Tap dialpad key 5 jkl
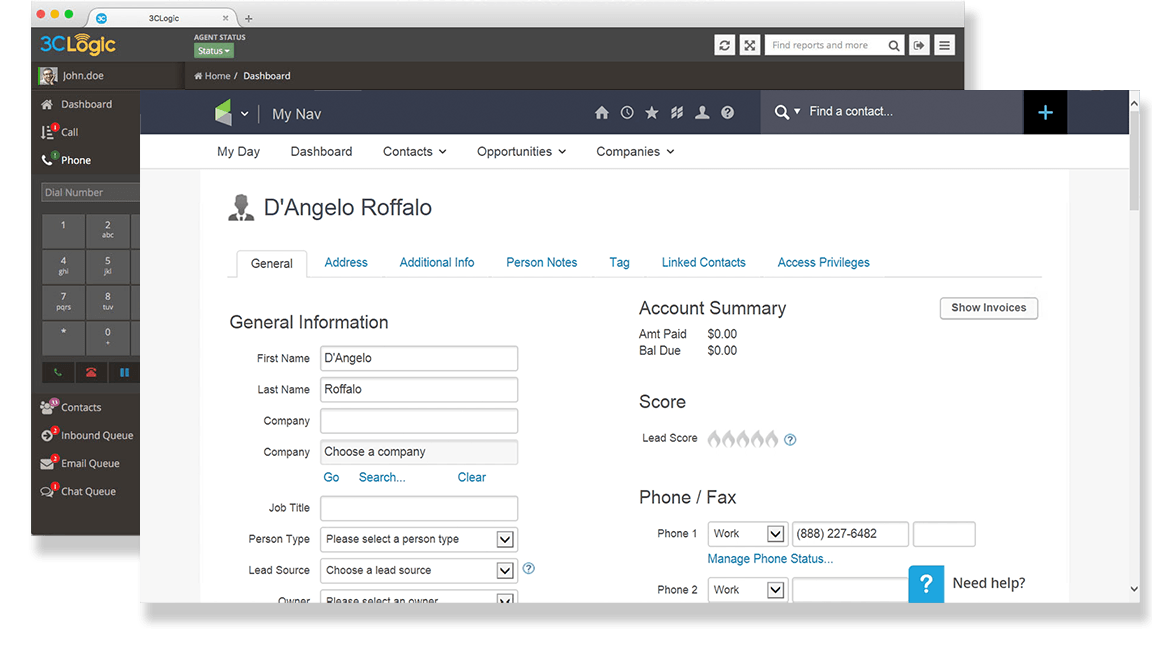This screenshot has height=654, width=1152. click(x=107, y=266)
